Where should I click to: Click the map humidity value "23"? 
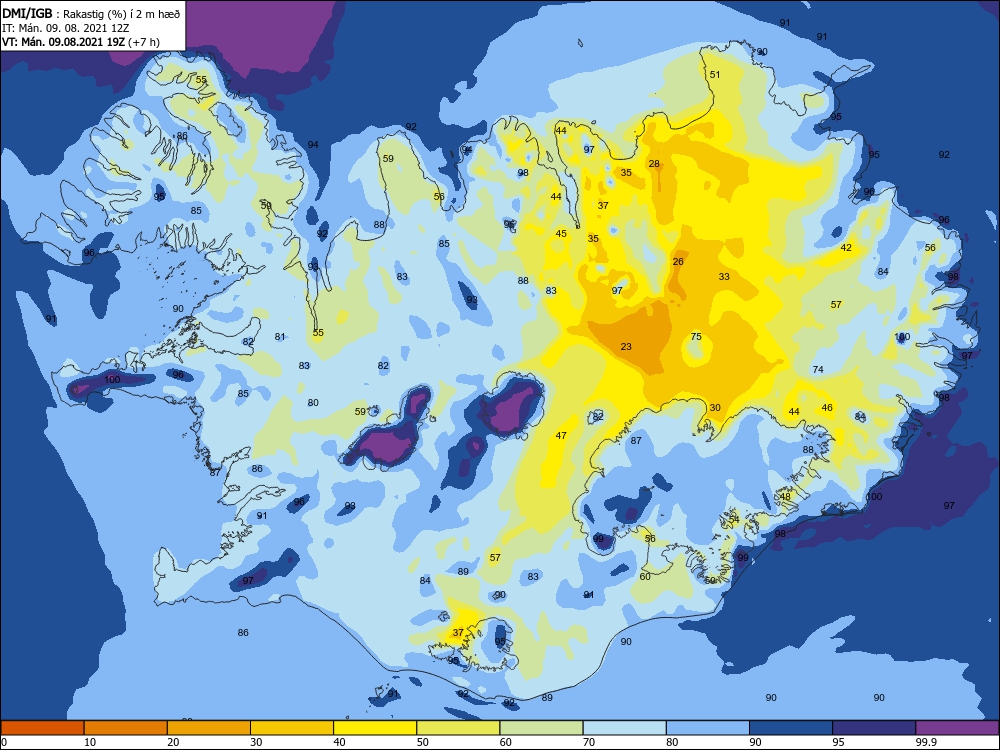(x=626, y=346)
